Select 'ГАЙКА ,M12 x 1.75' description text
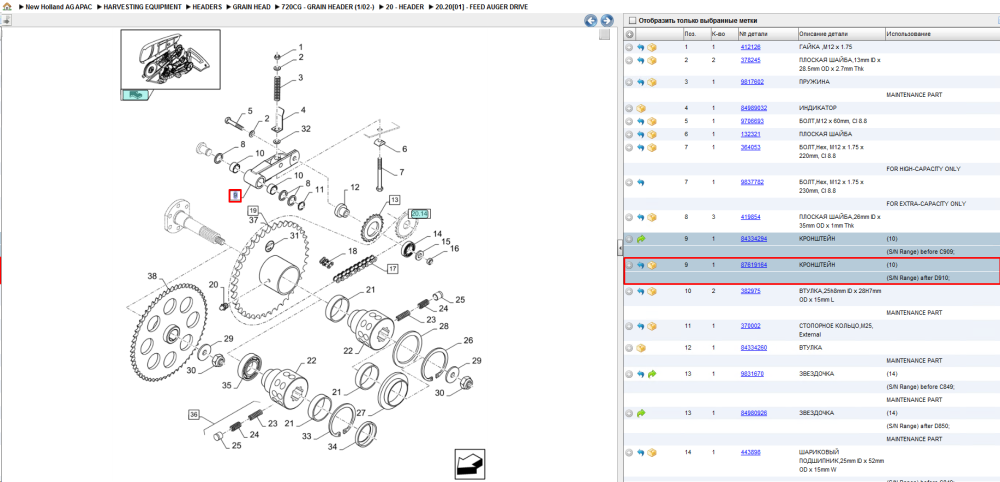 (825, 47)
